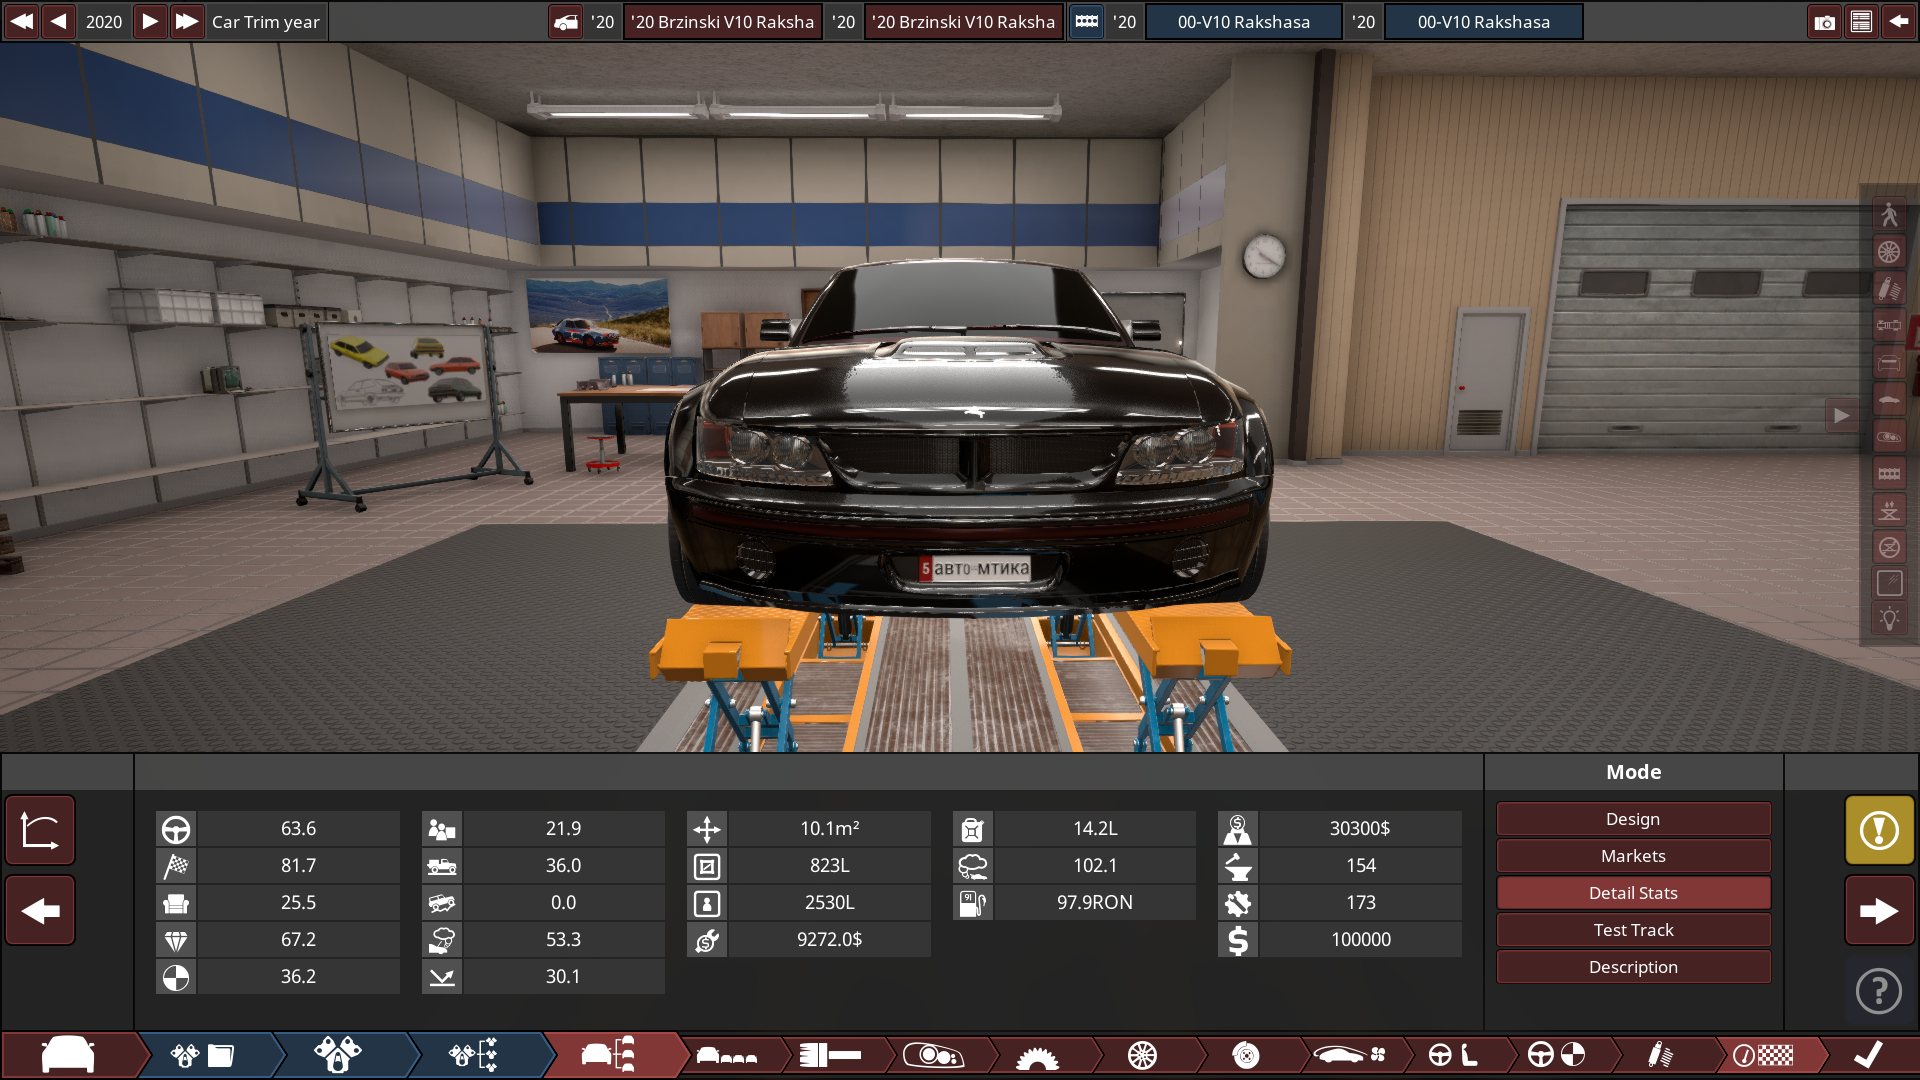Collapse the side view options panel
The height and width of the screenshot is (1080, 1920).
(x=1841, y=416)
